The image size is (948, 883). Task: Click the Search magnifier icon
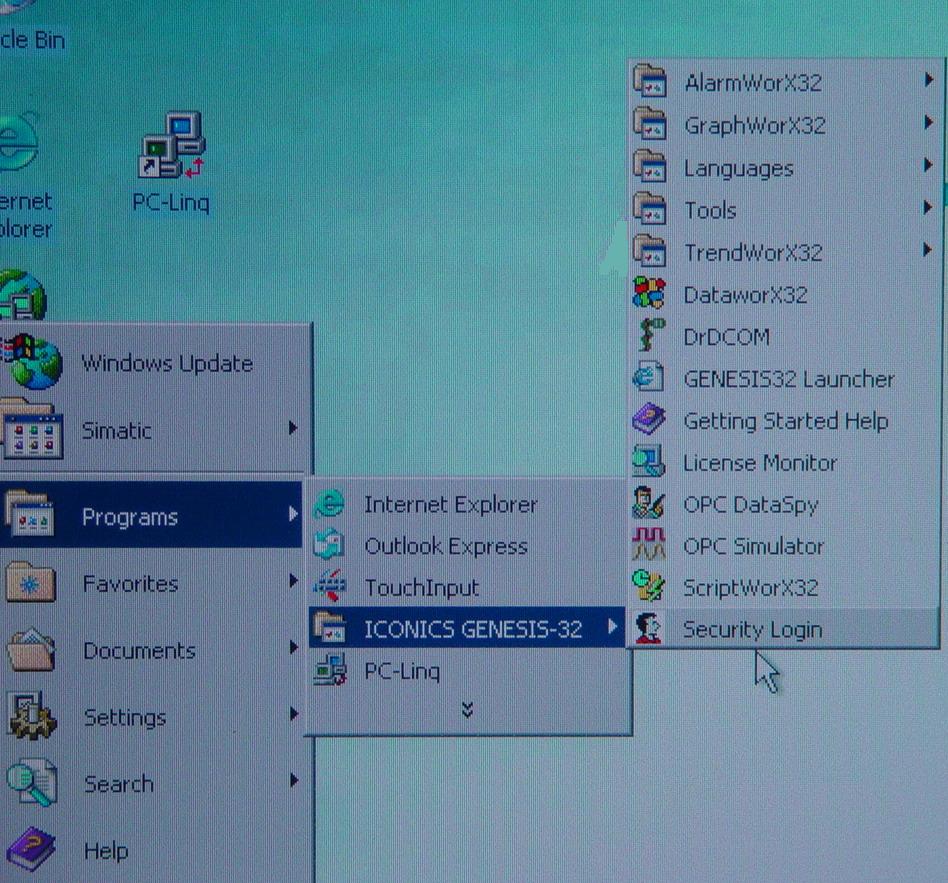32,782
